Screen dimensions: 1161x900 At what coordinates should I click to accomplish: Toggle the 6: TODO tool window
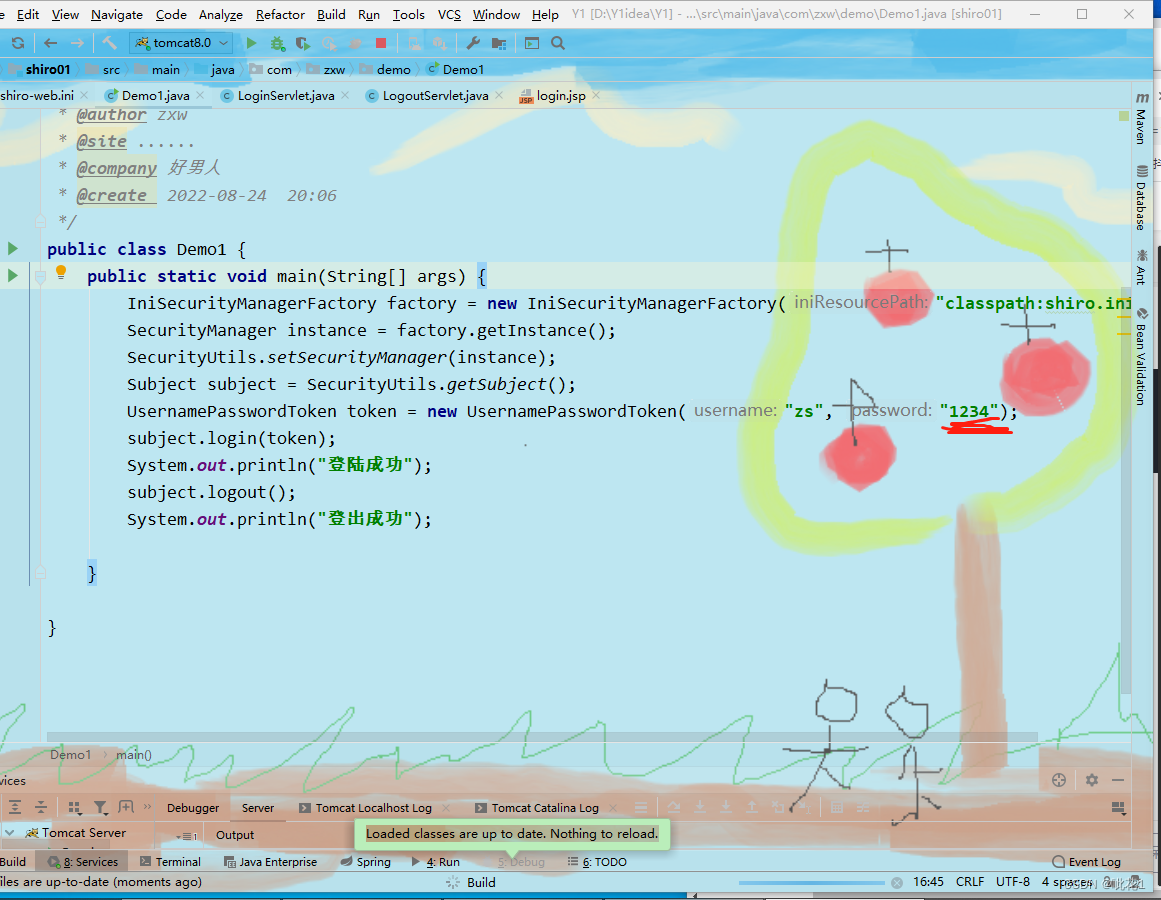tap(597, 862)
